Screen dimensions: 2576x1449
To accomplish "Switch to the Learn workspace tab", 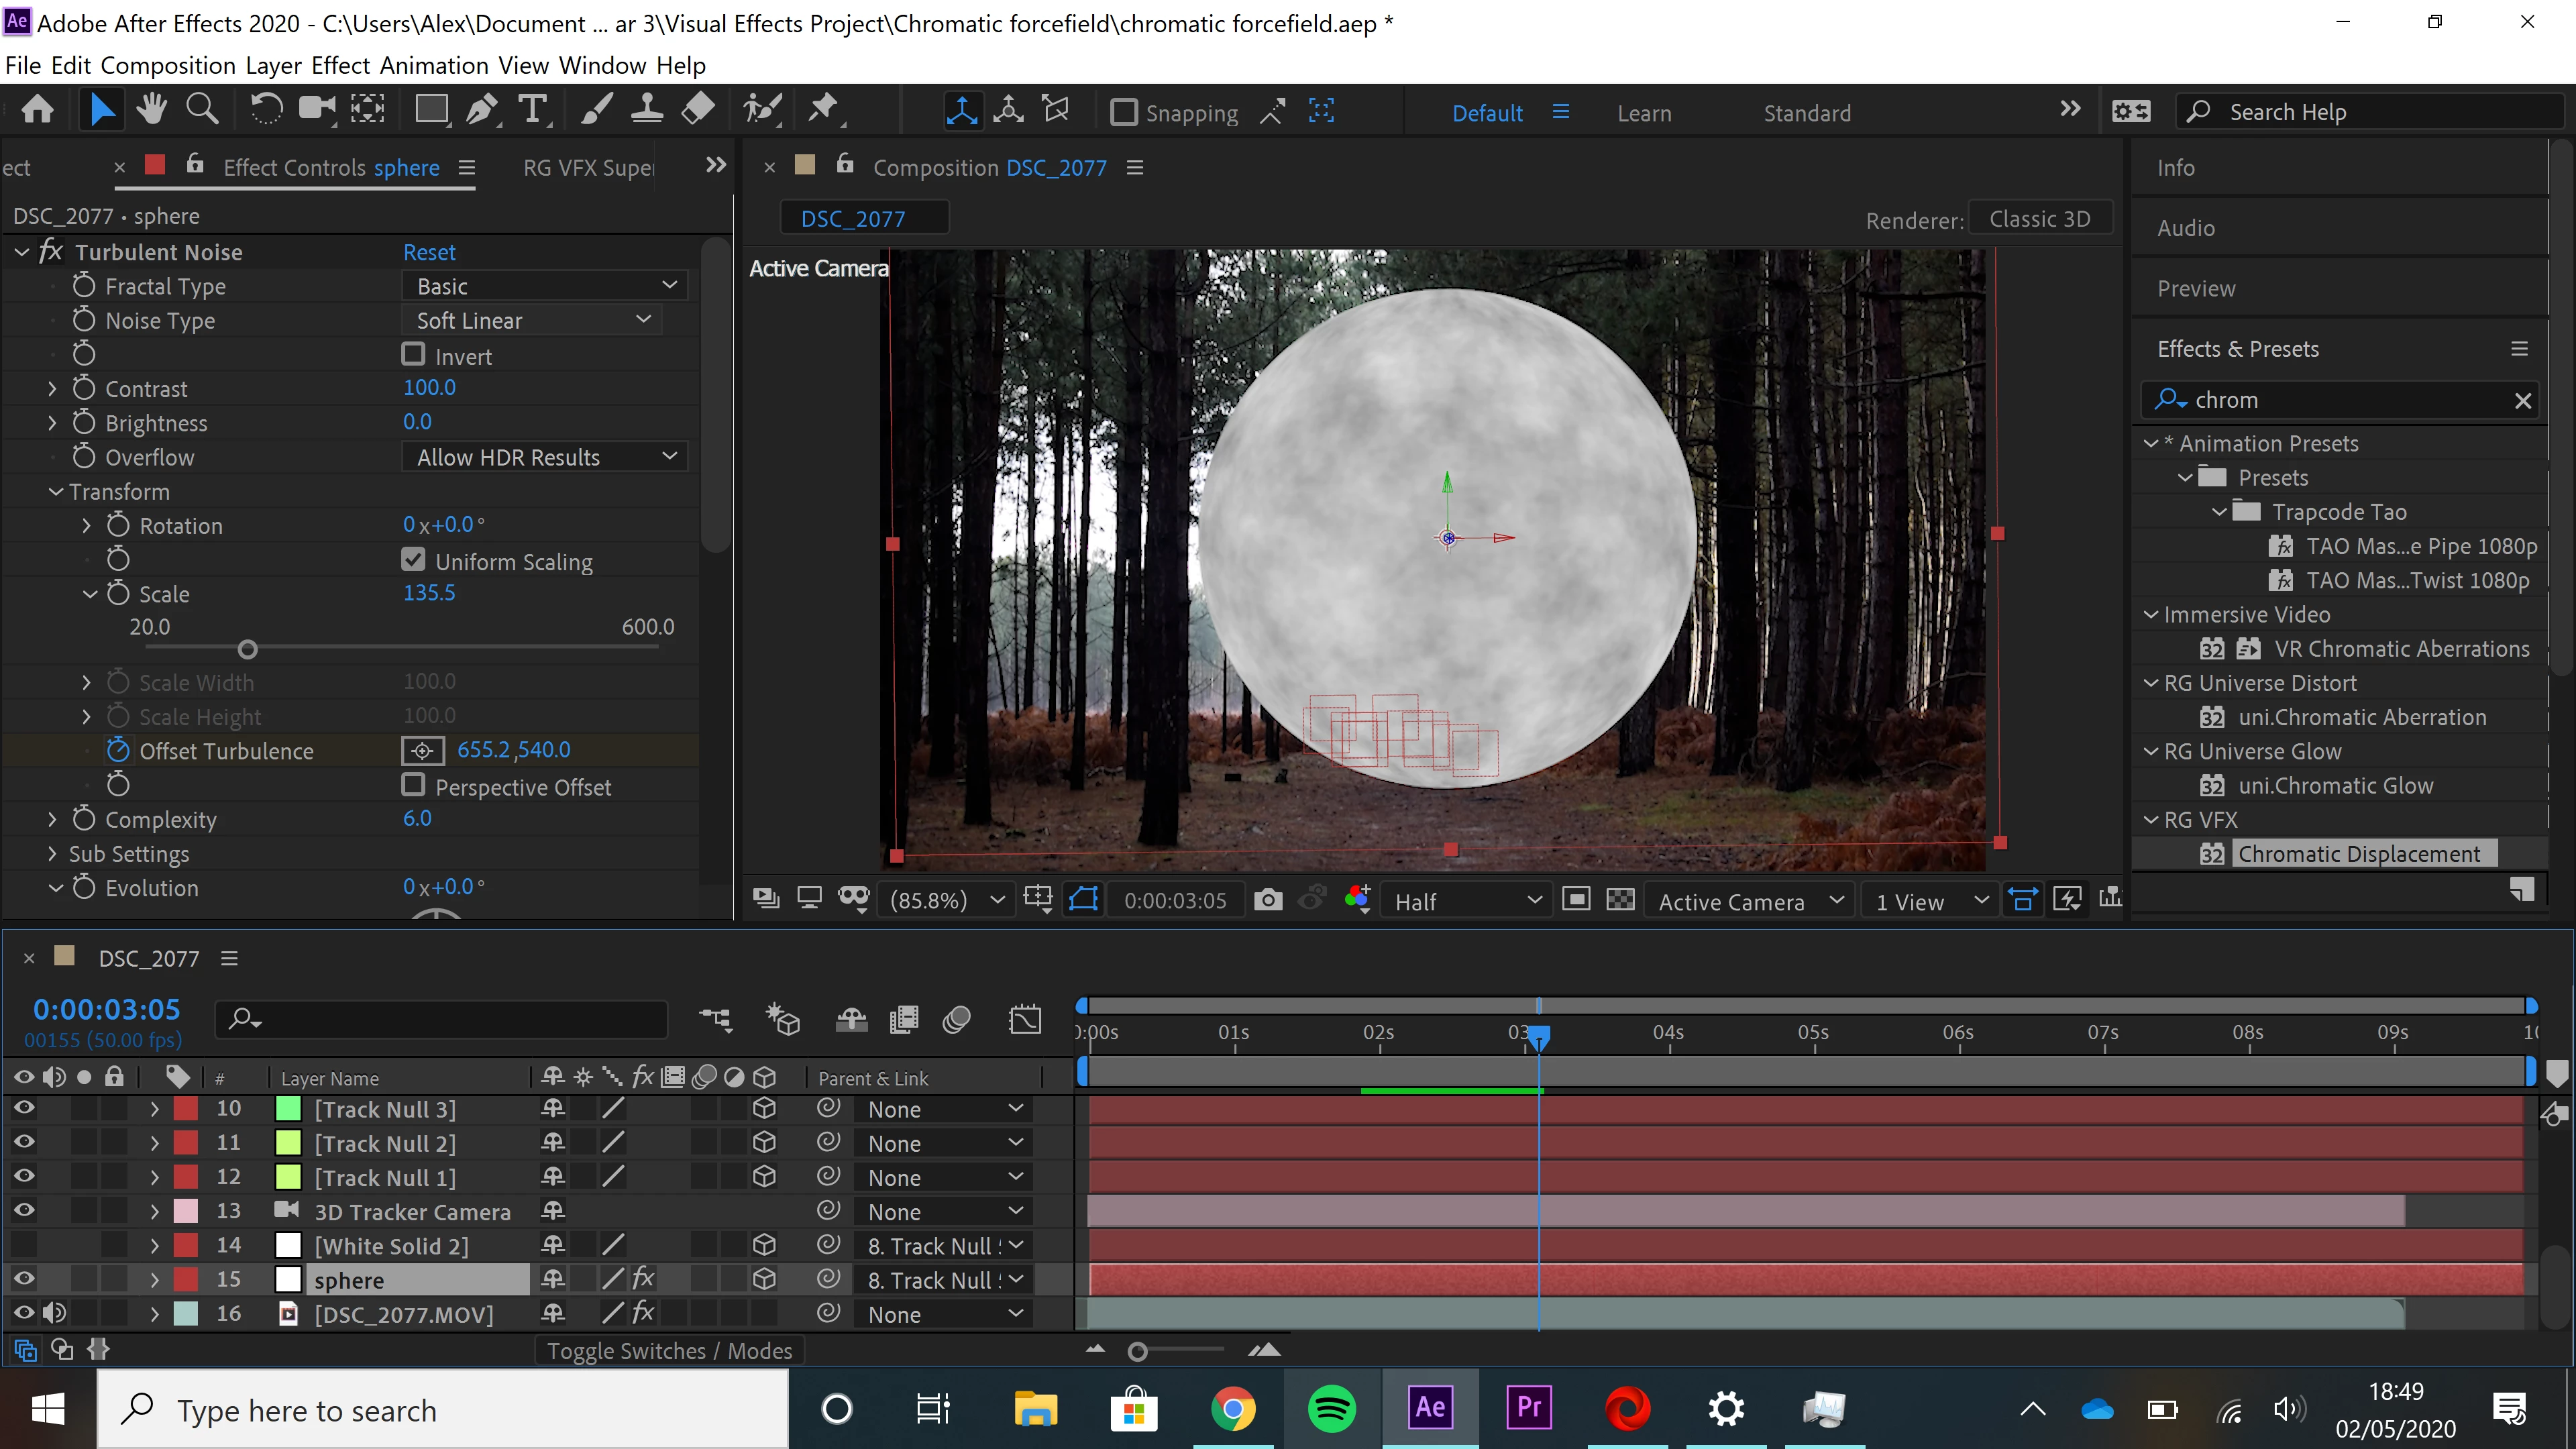I will [x=1644, y=113].
